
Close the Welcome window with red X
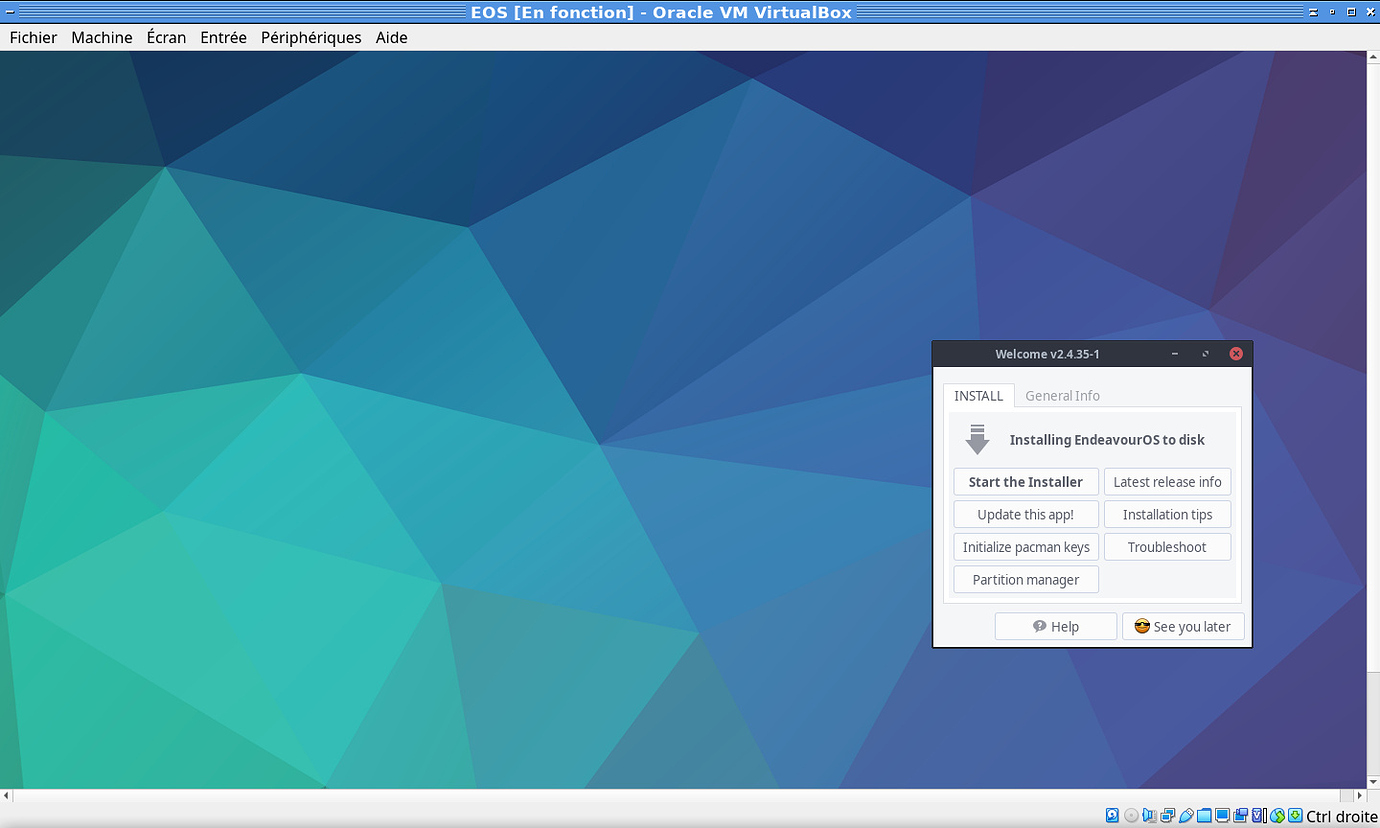pyautogui.click(x=1236, y=354)
